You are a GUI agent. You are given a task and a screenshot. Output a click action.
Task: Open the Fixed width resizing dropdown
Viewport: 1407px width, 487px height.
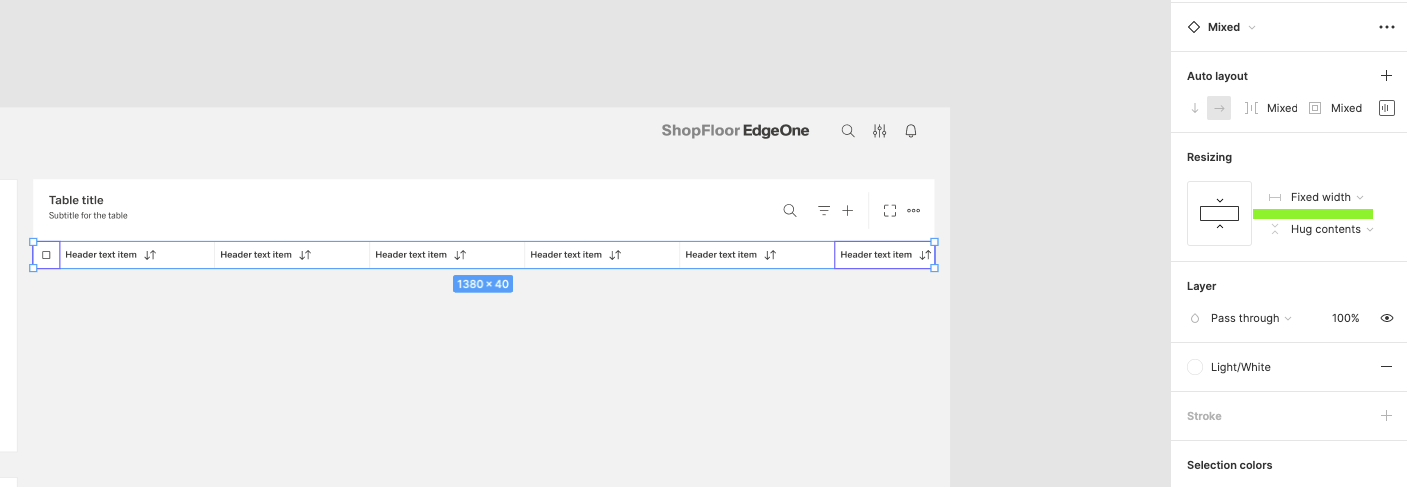[x=1326, y=197]
